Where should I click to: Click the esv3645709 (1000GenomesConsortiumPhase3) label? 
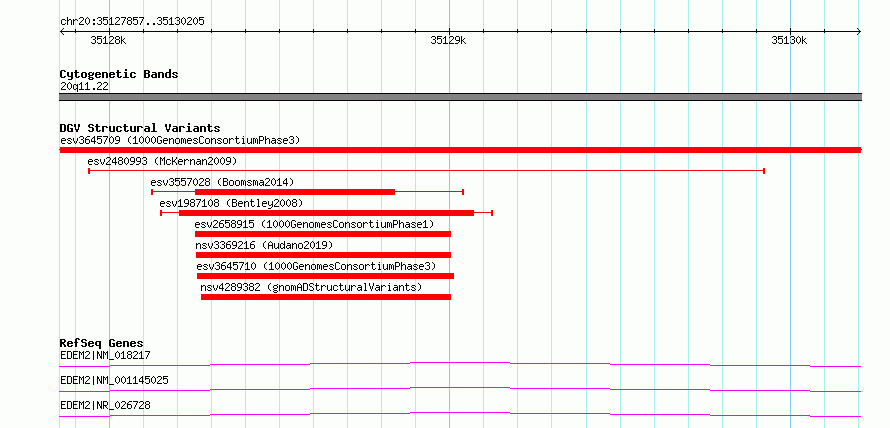point(180,140)
